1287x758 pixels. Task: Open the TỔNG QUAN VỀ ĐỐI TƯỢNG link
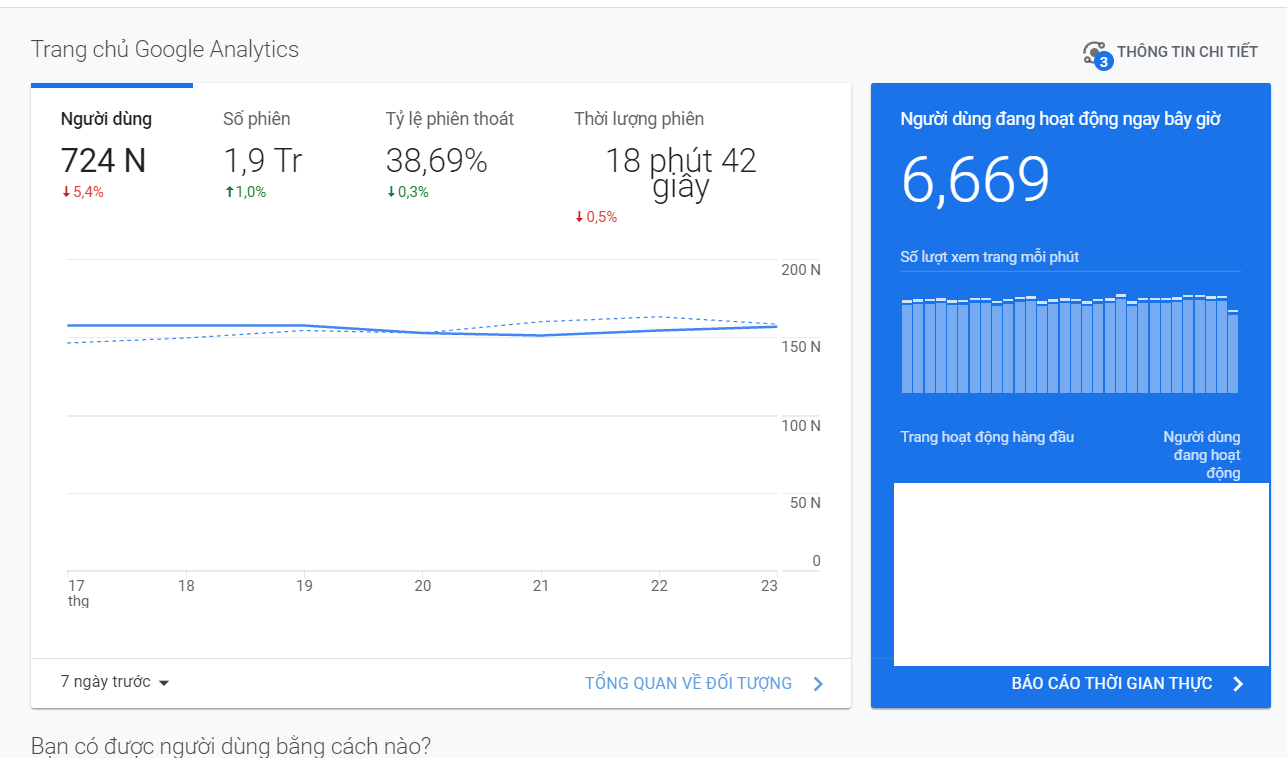[x=688, y=684]
